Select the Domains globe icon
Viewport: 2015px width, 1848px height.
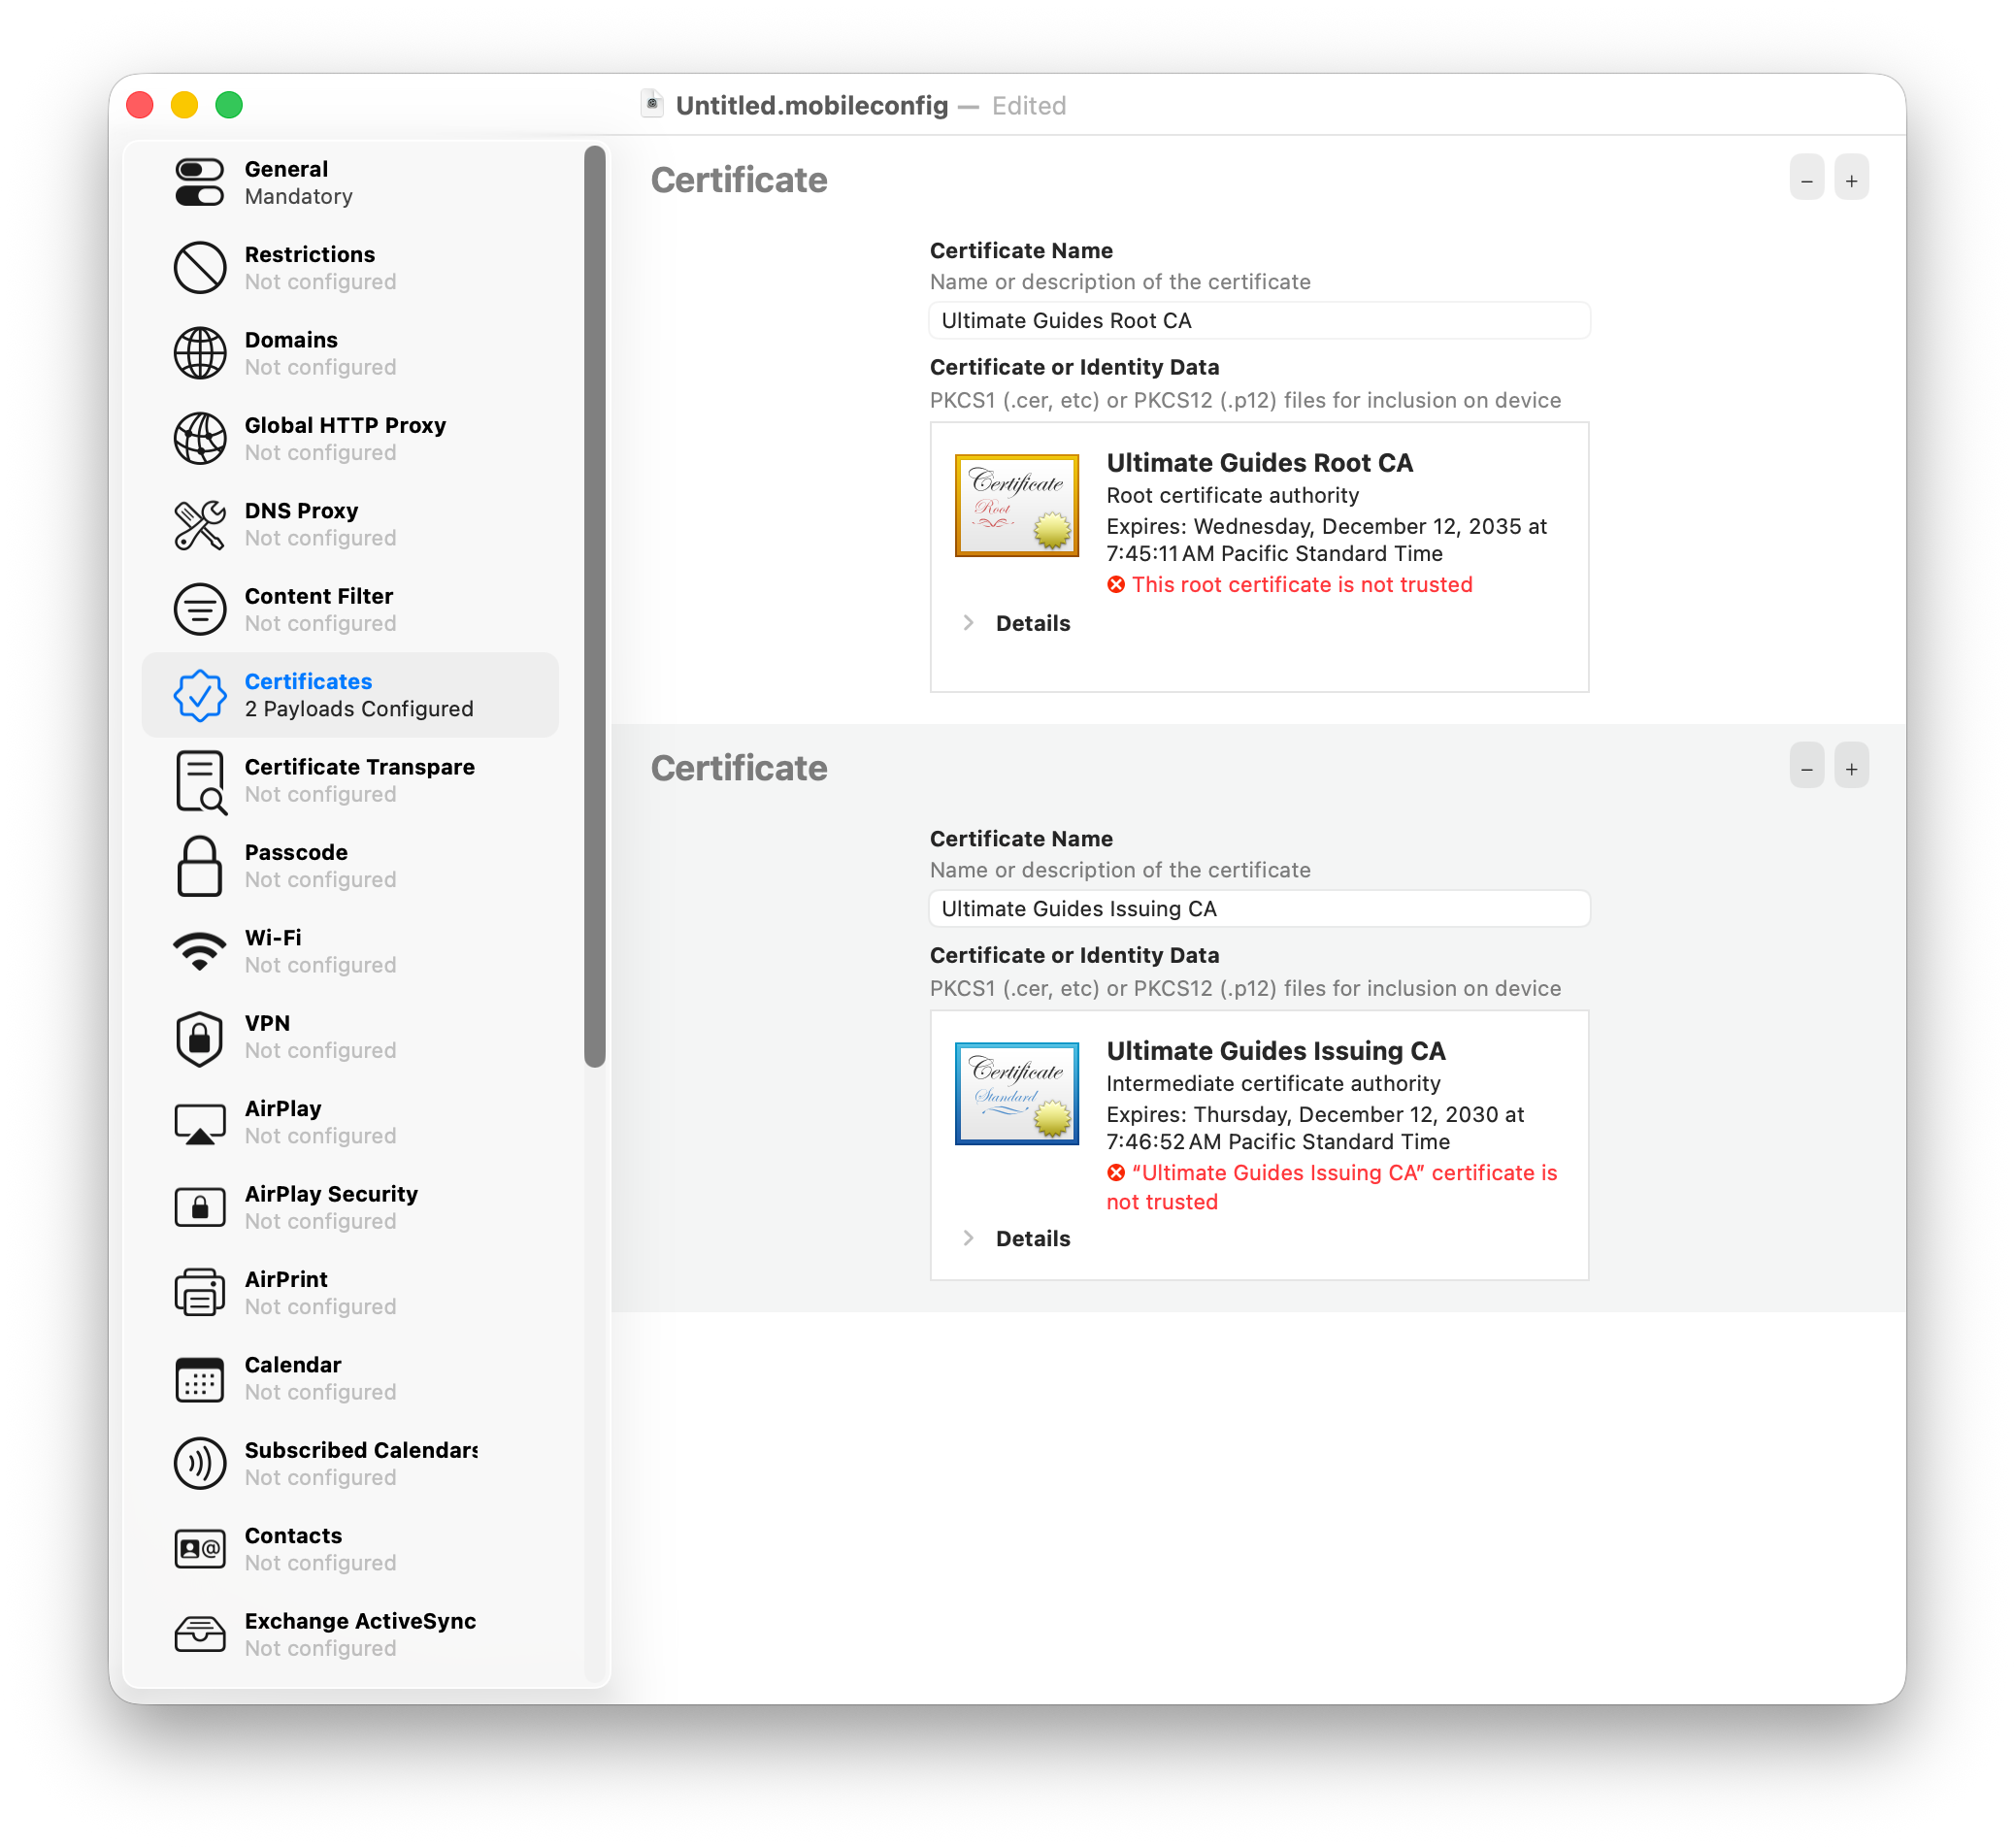click(200, 353)
